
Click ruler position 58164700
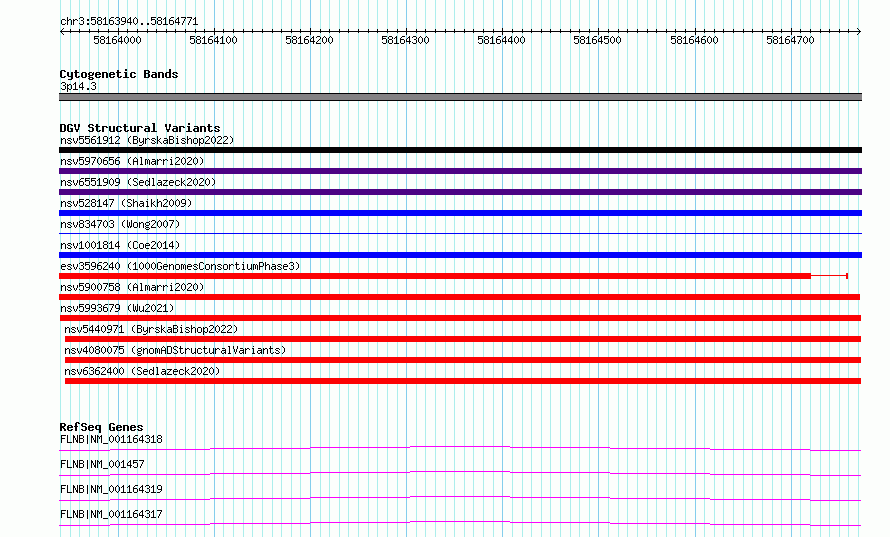(790, 40)
